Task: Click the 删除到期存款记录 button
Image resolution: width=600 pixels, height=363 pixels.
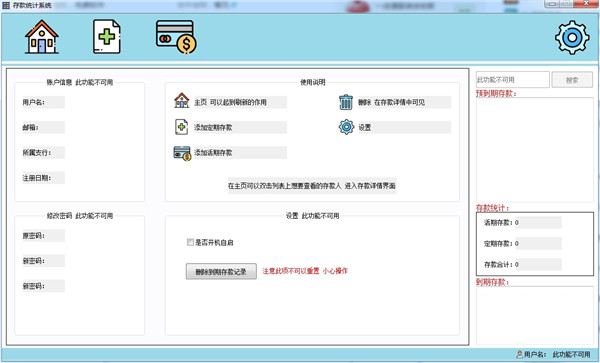Action: tap(221, 272)
